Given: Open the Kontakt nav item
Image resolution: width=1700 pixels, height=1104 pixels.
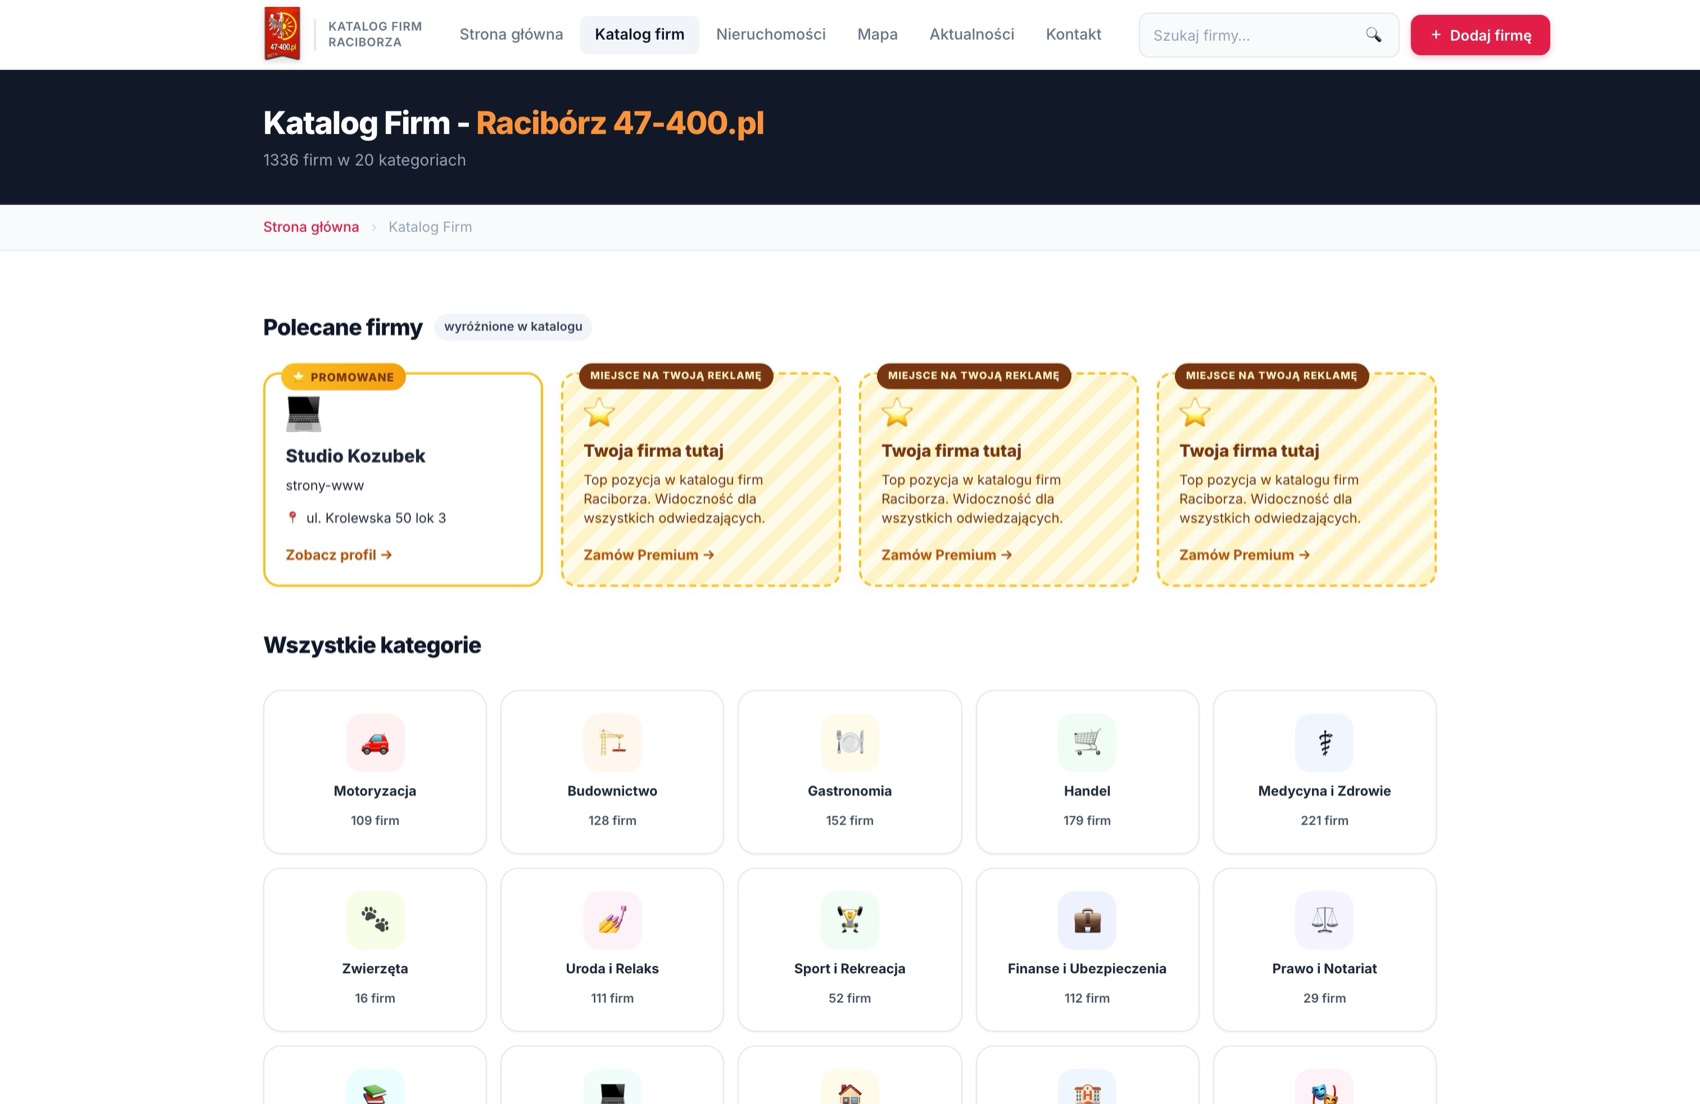Looking at the screenshot, I should [x=1073, y=34].
